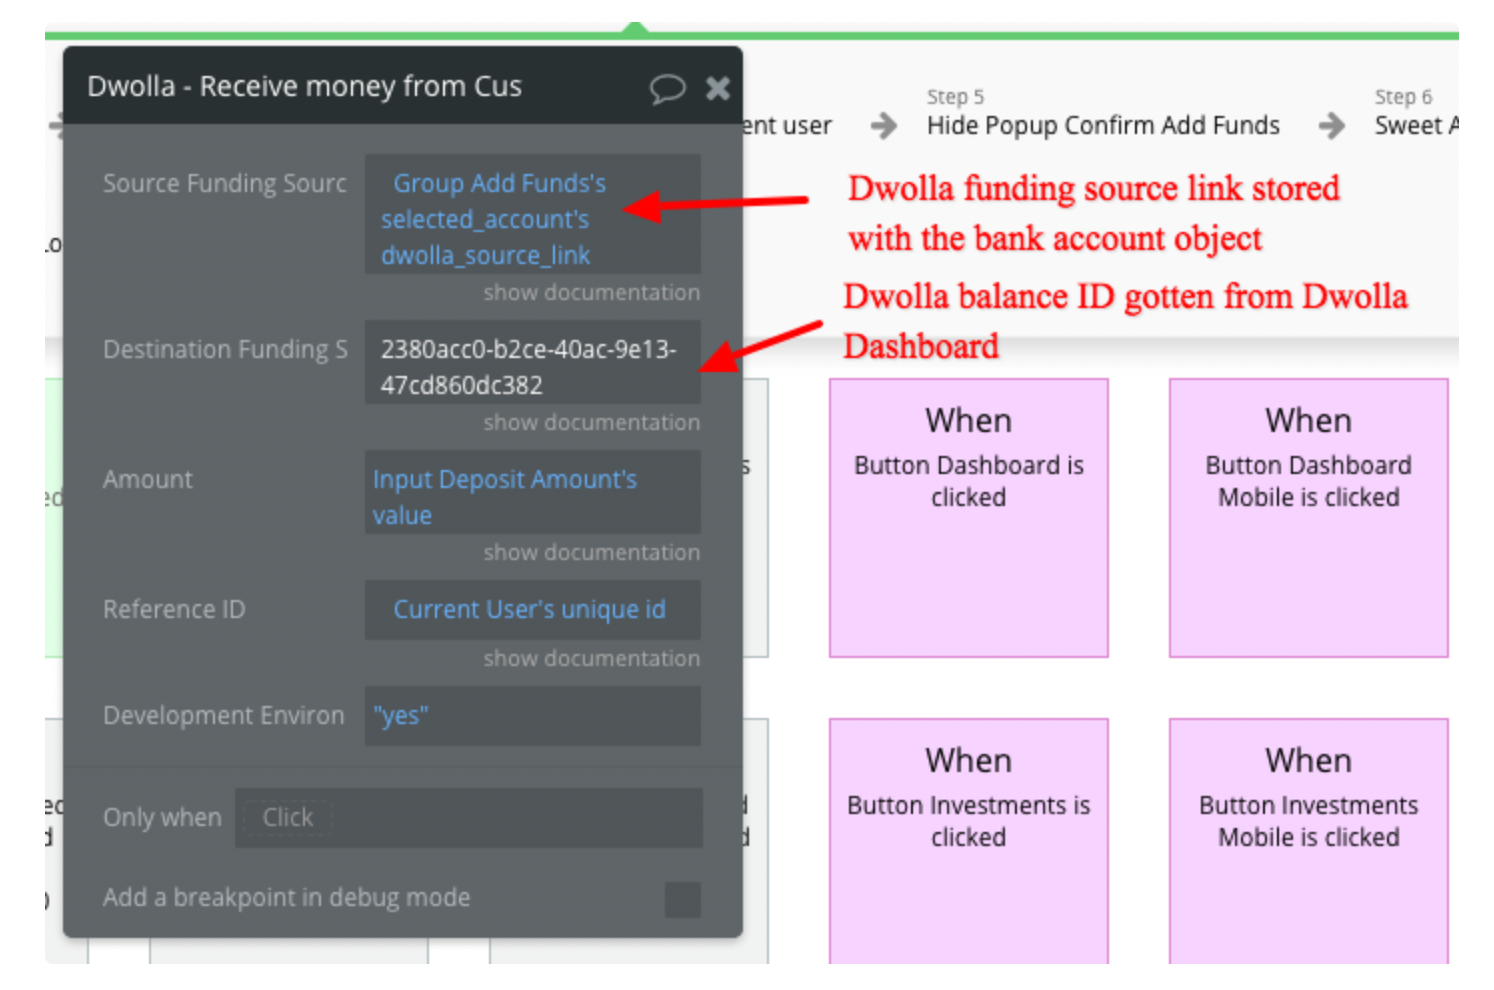Open the Button Dashboard is clicked event
The height and width of the screenshot is (990, 1494).
[x=969, y=518]
